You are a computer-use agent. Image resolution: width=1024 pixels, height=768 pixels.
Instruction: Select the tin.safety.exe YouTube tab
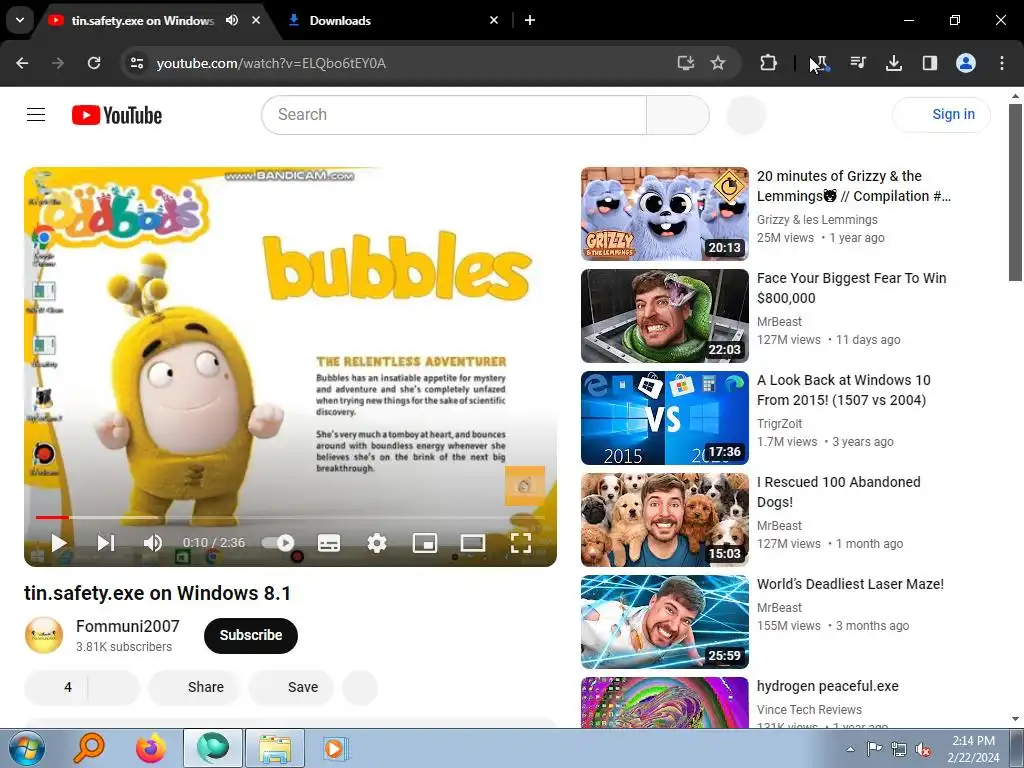pos(142,20)
